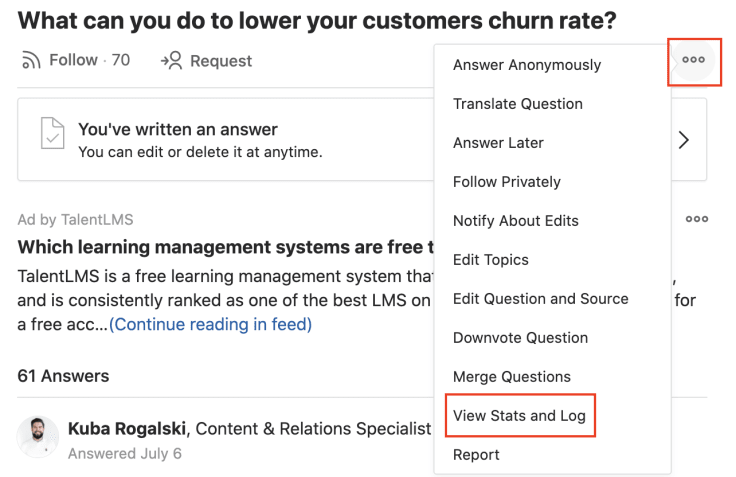The height and width of the screenshot is (477, 736).
Task: Select Downvote Question
Action: (520, 338)
